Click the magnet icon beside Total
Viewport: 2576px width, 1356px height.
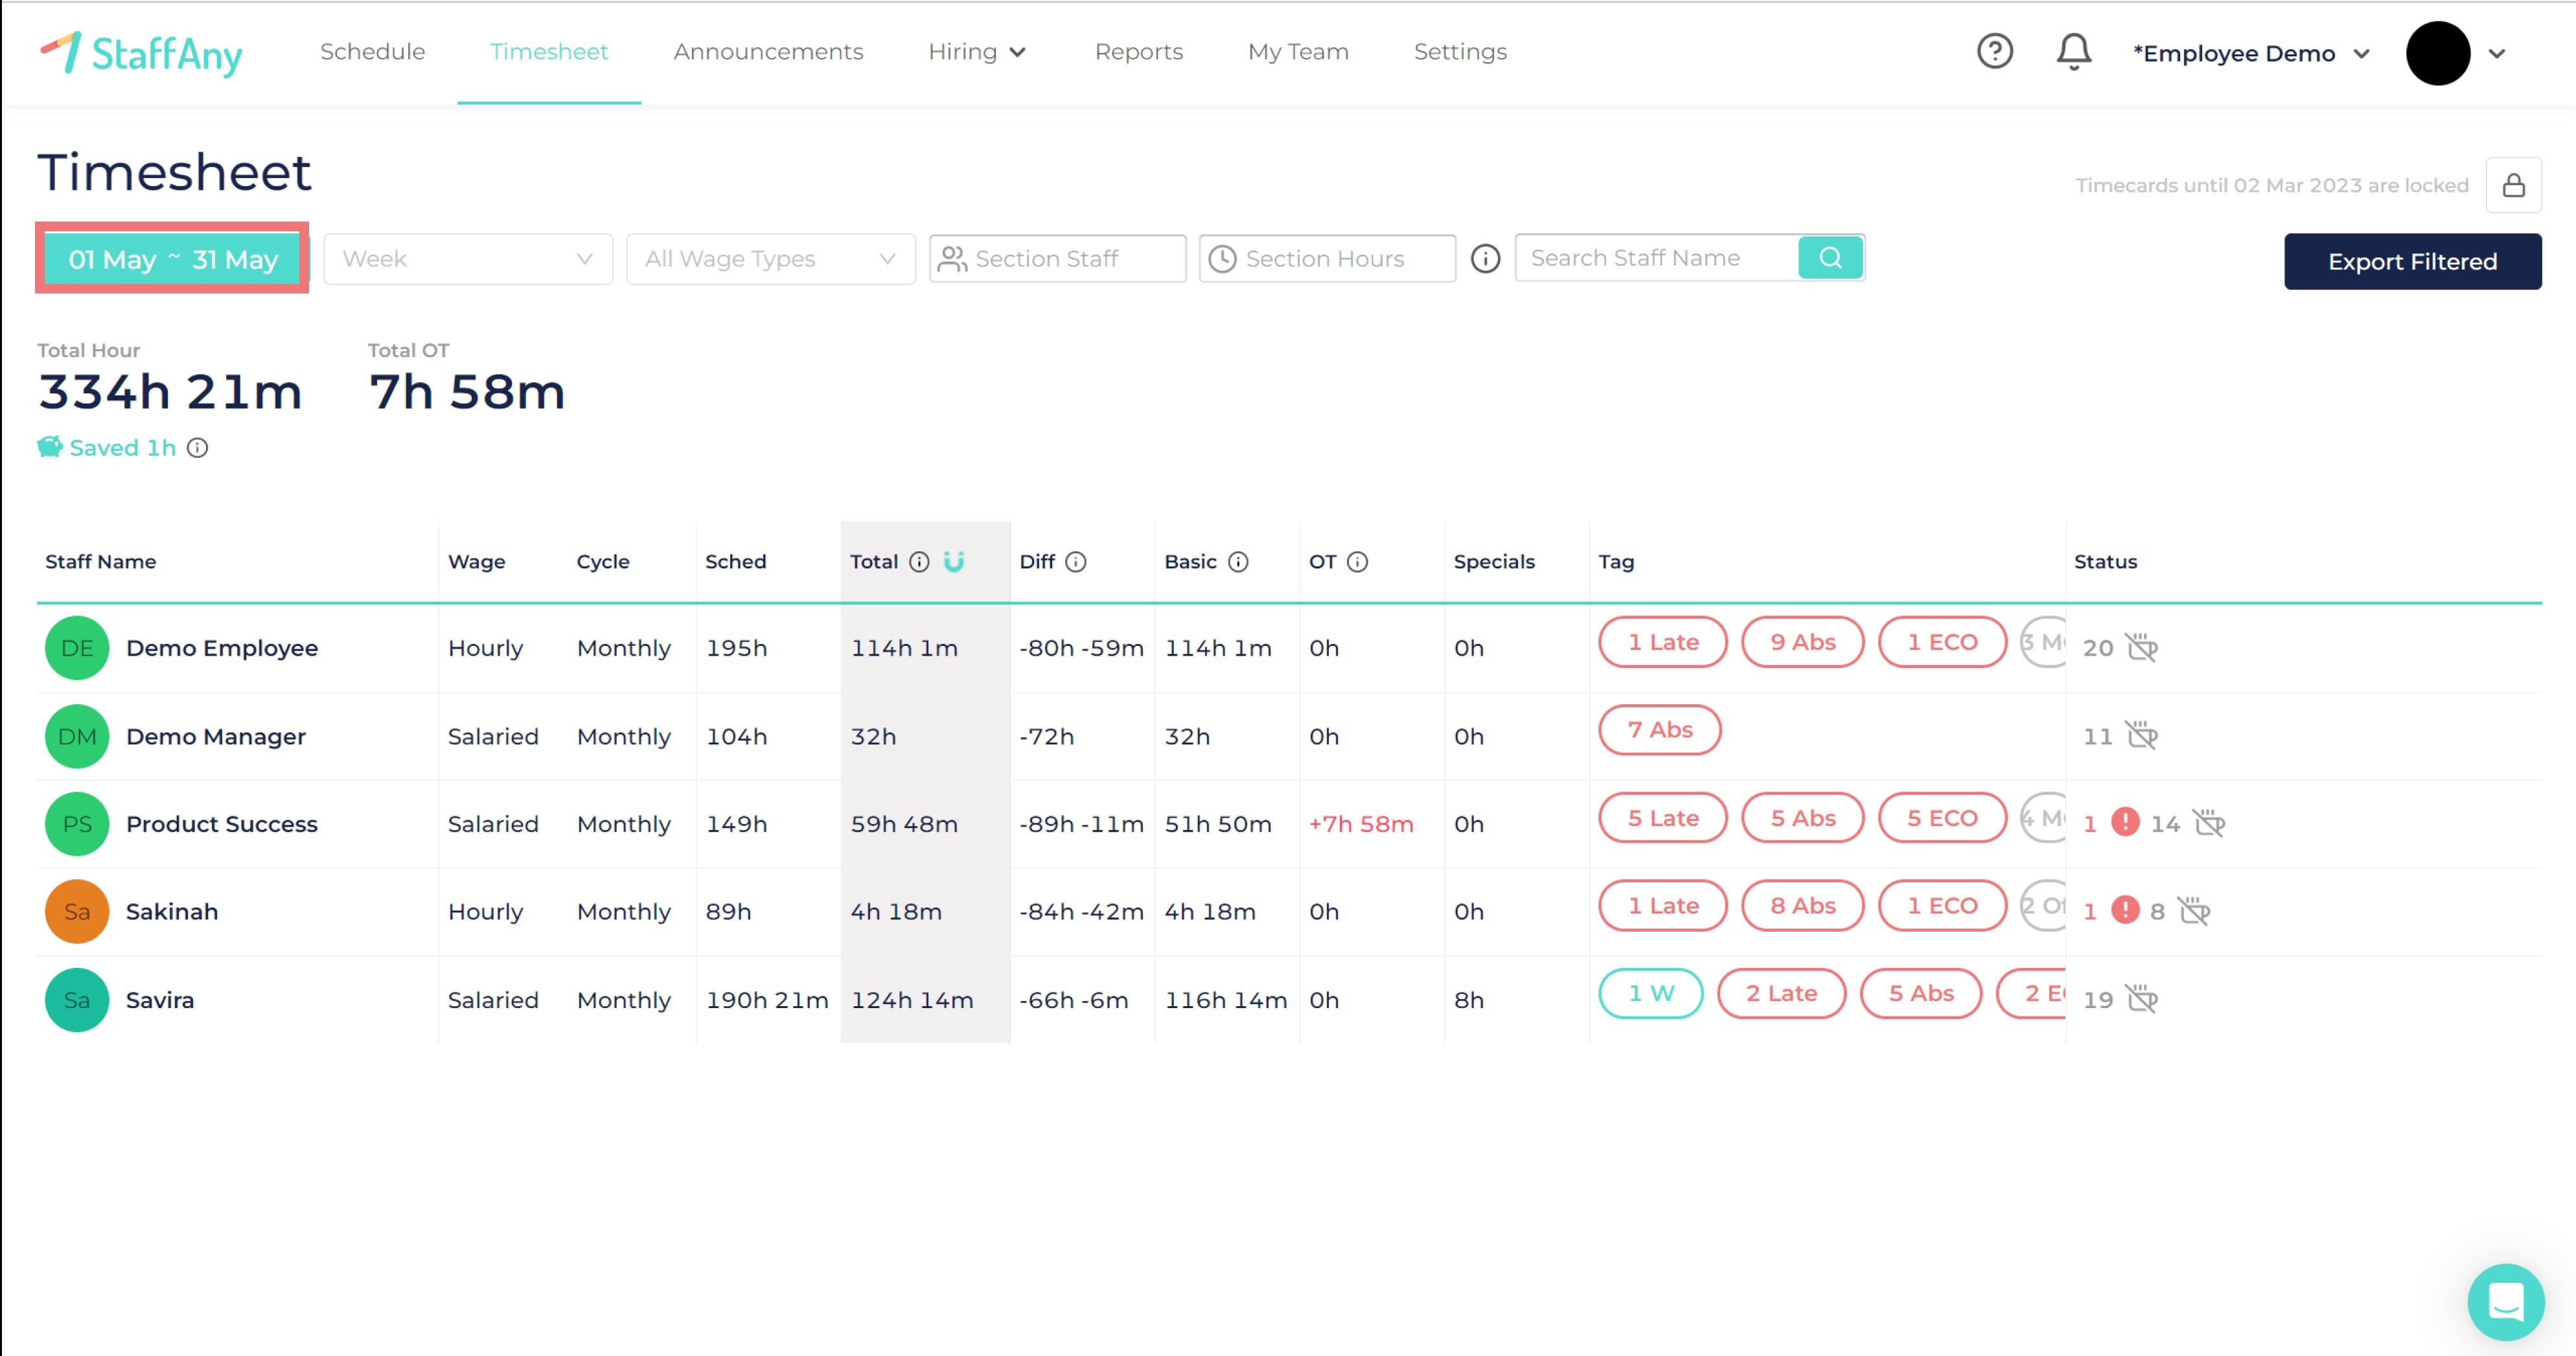[x=954, y=561]
